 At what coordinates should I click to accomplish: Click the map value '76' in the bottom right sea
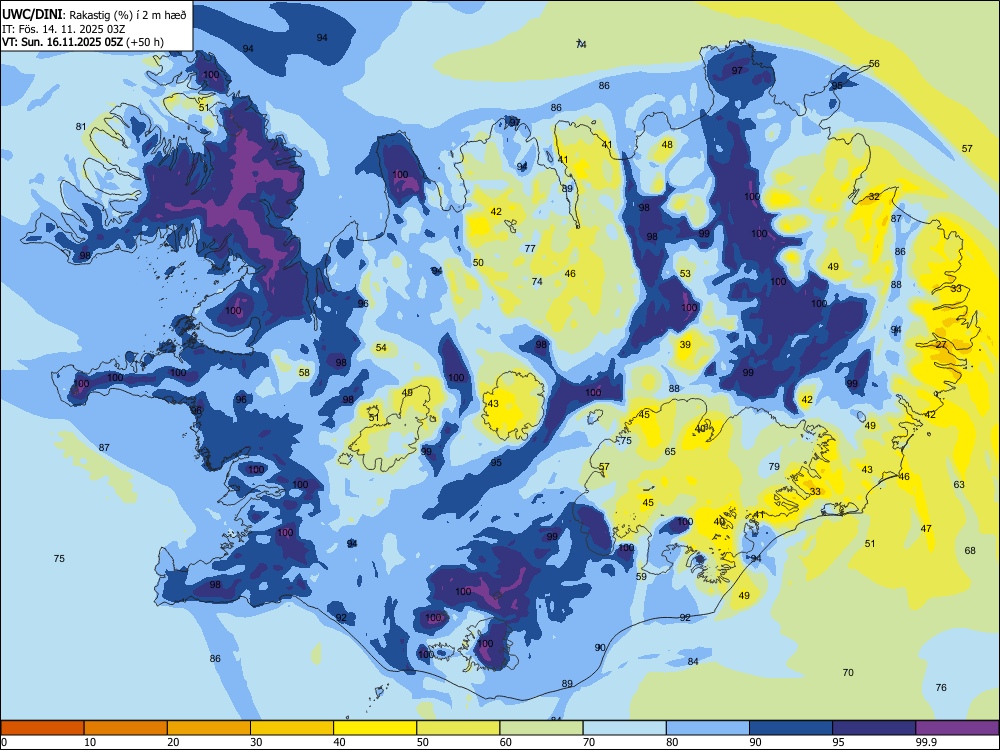941,688
